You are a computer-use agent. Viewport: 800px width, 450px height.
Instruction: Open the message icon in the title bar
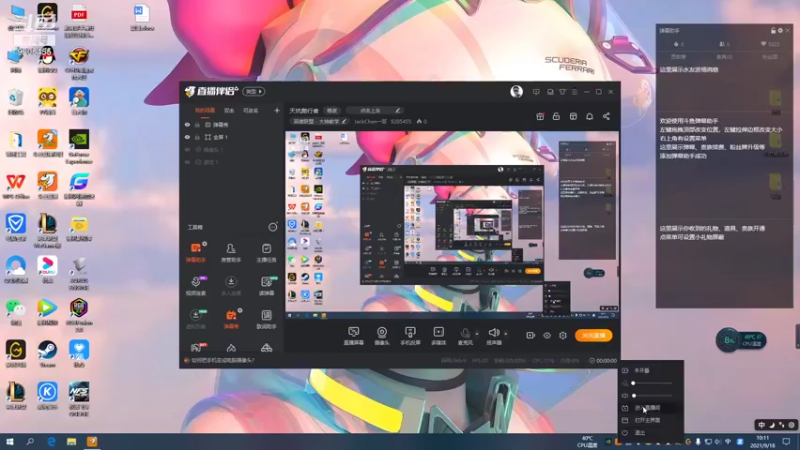[536, 92]
